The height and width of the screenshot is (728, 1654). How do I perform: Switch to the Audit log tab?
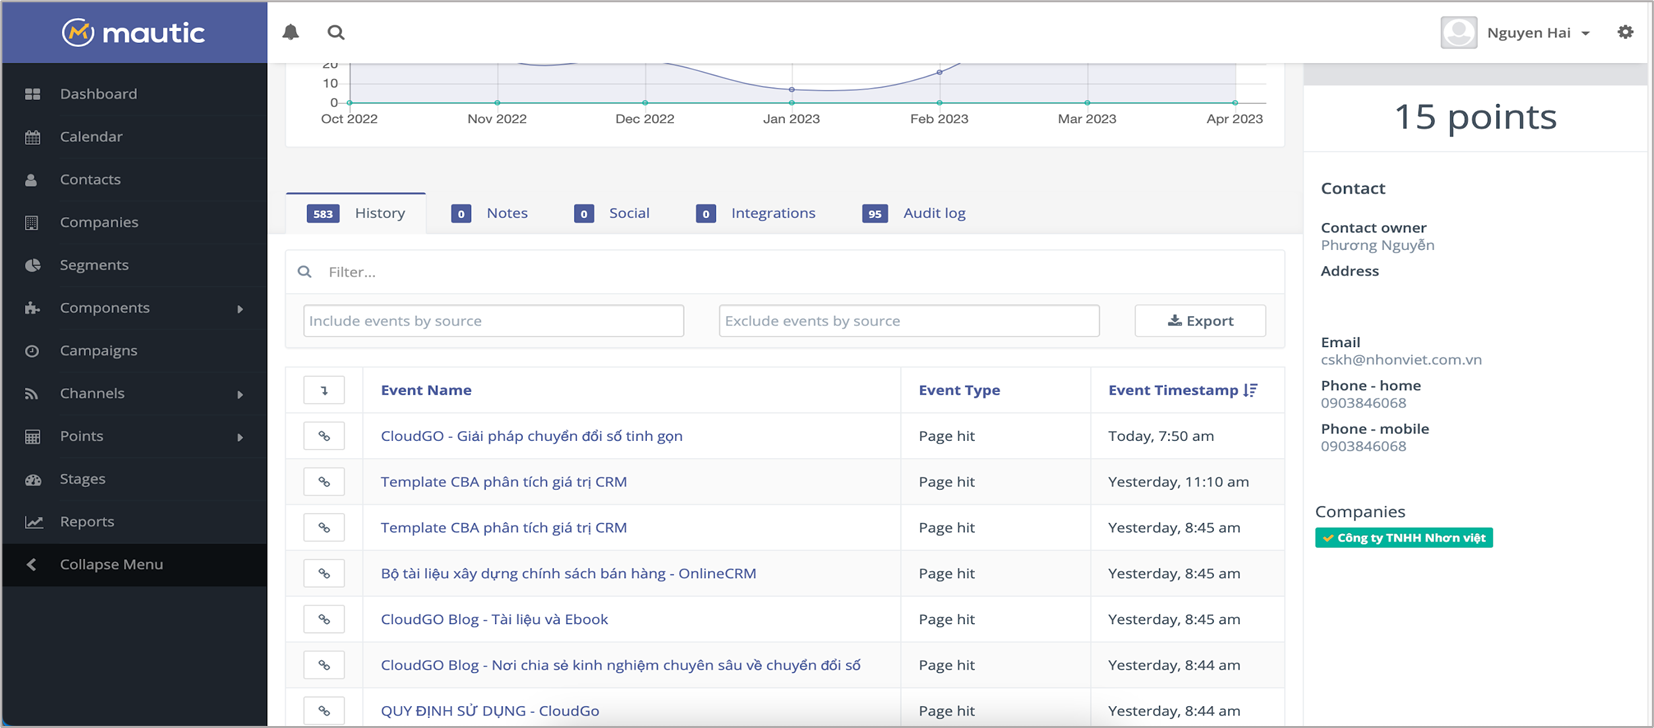914,213
